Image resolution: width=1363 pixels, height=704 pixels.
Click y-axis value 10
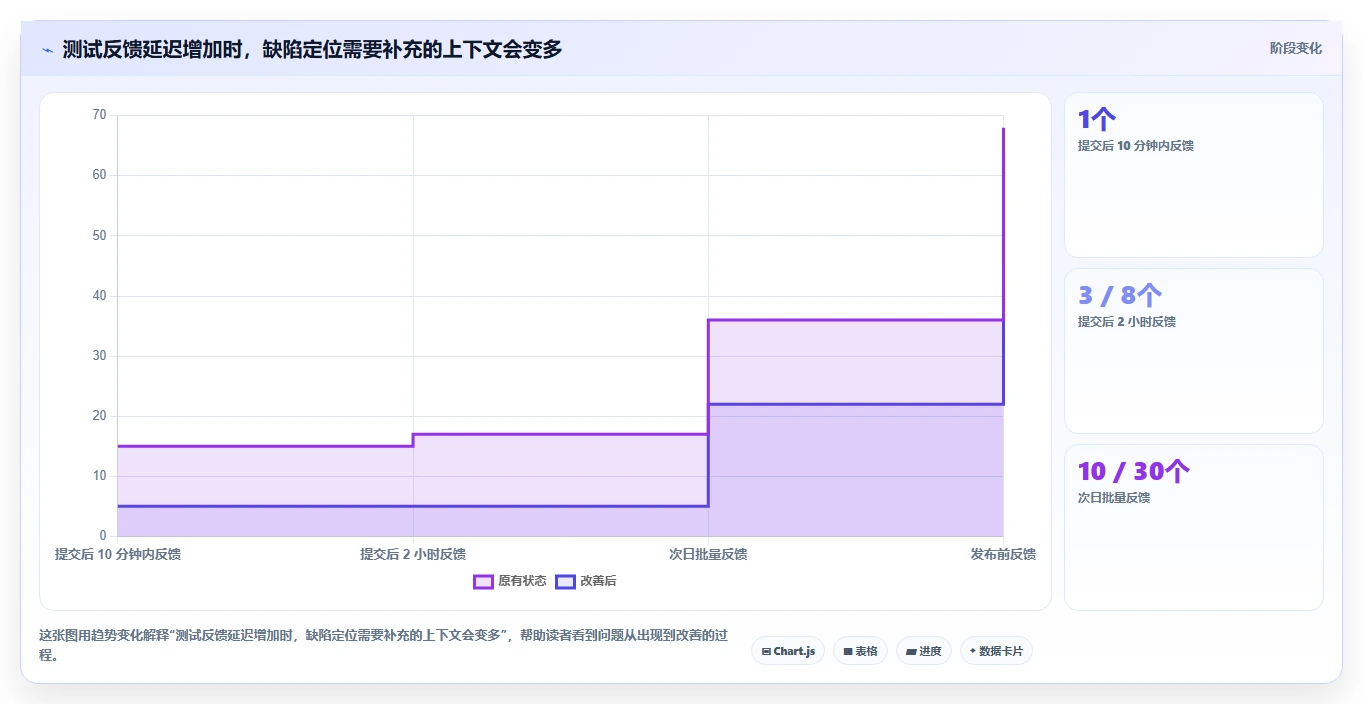tap(99, 476)
